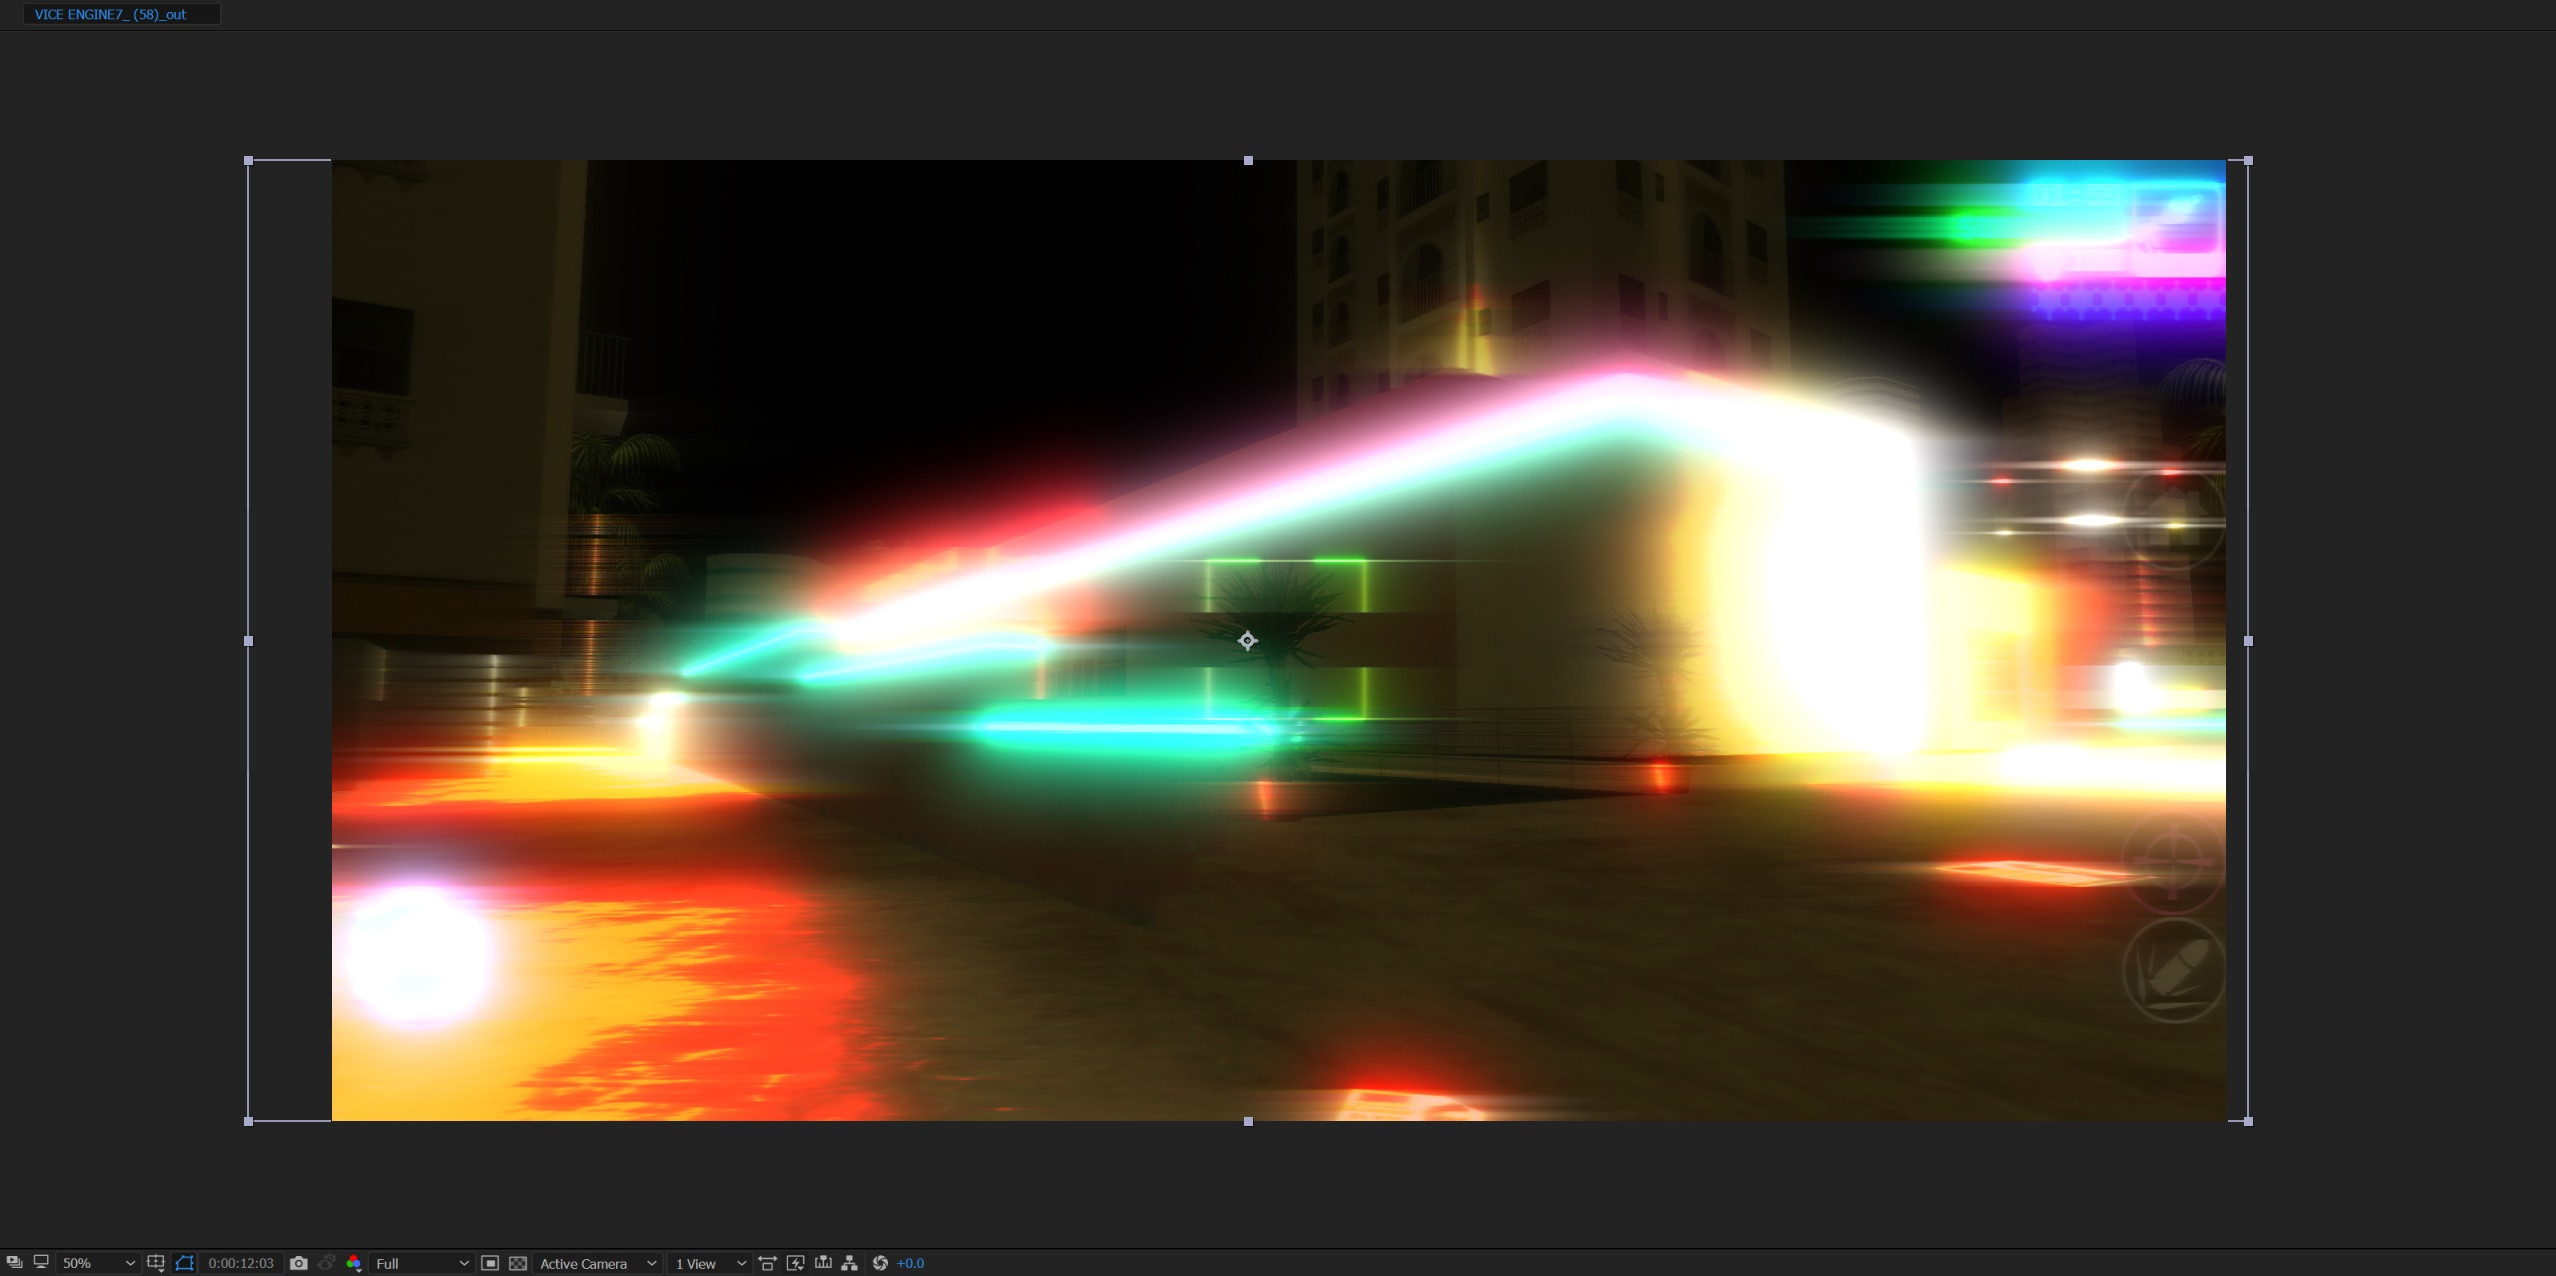Image resolution: width=2556 pixels, height=1276 pixels.
Task: Toggle pixel aspect ratio correction icon
Action: [x=768, y=1263]
